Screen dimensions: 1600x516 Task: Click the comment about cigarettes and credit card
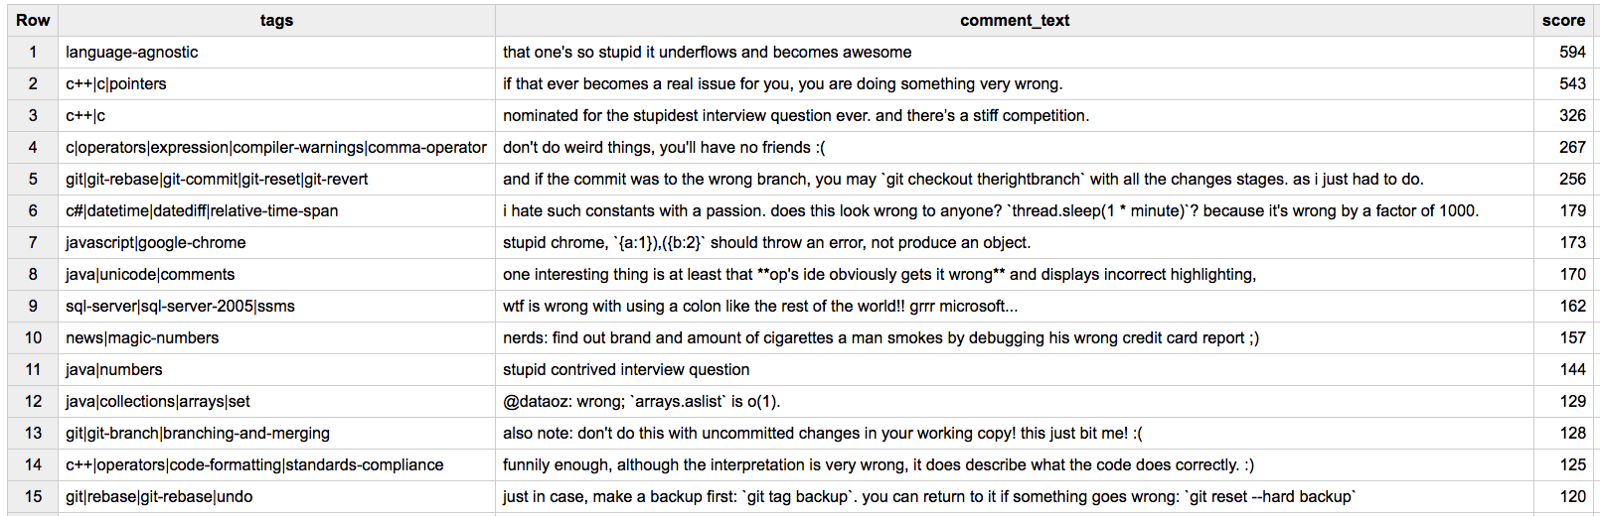point(880,338)
